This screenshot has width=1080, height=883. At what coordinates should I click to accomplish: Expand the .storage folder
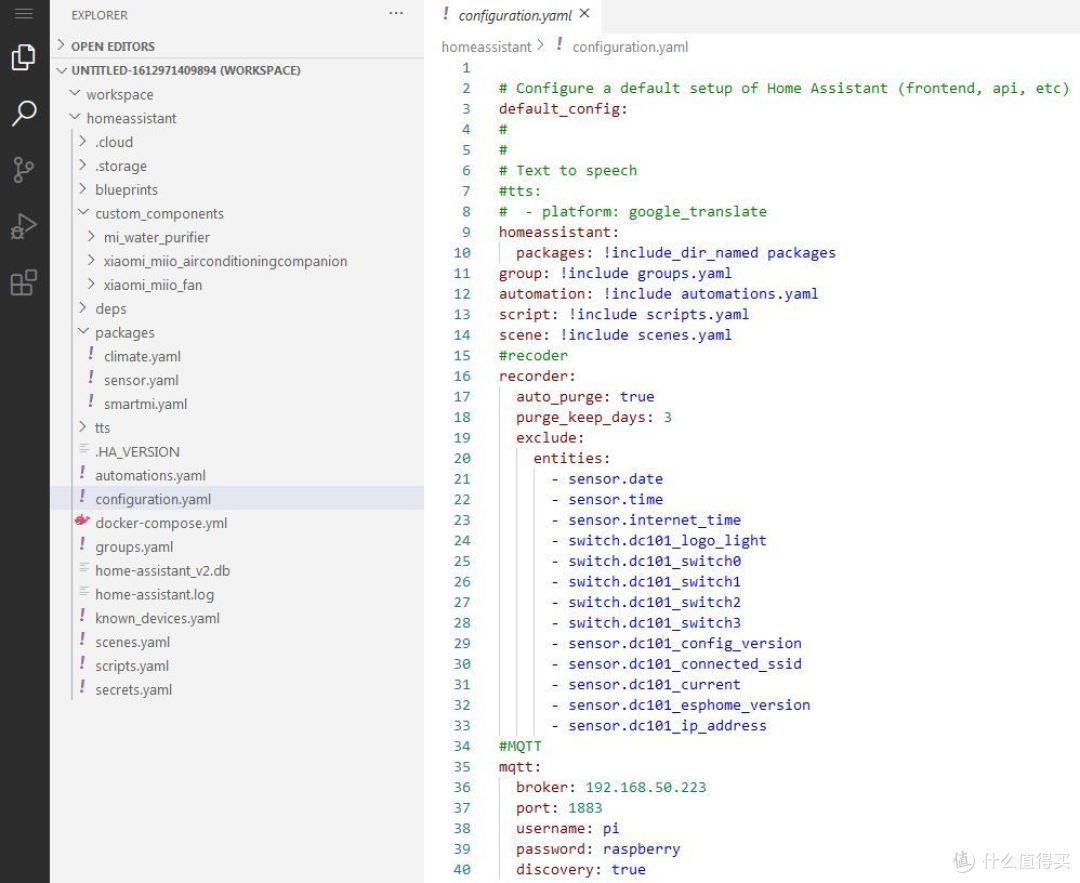(120, 166)
